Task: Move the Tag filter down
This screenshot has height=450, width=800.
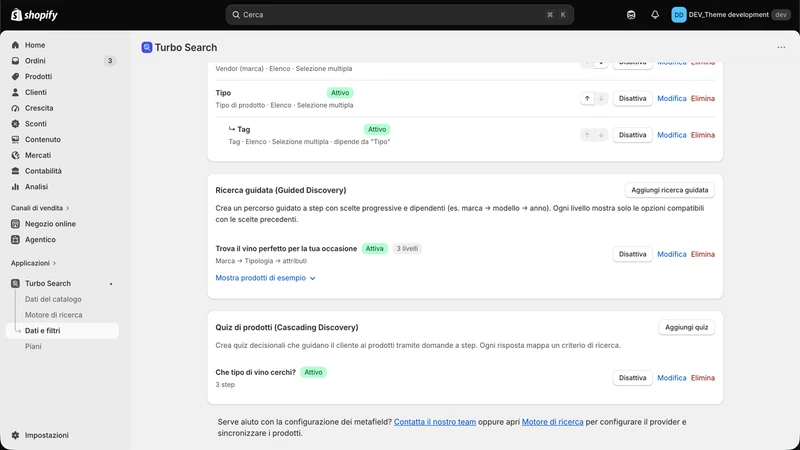Action: (x=601, y=135)
